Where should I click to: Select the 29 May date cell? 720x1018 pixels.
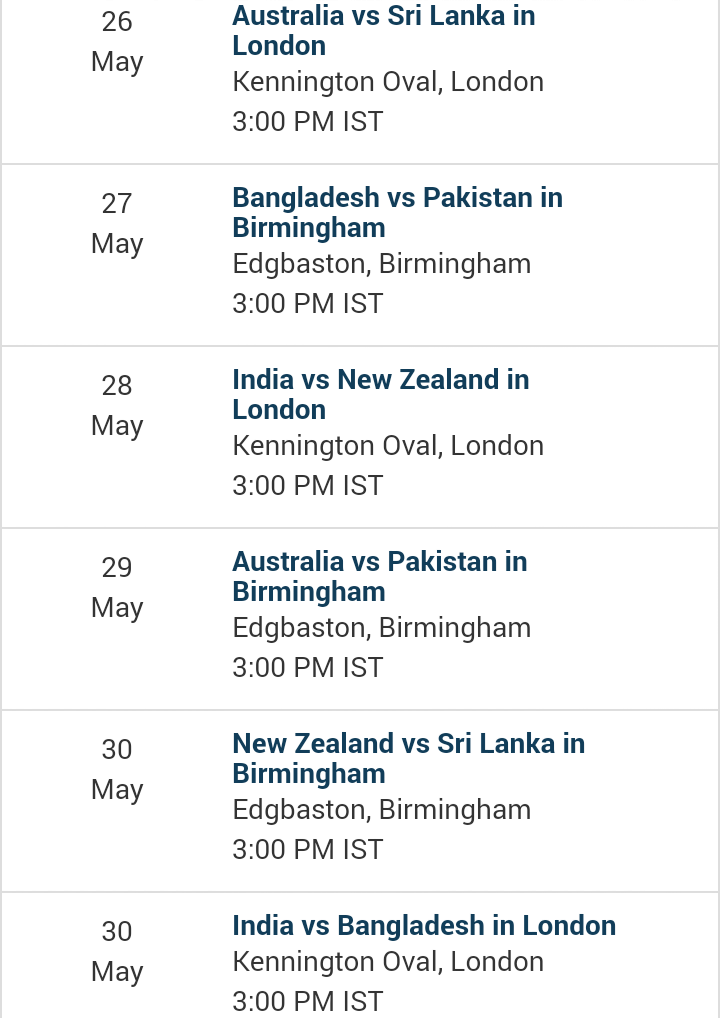pyautogui.click(x=117, y=587)
